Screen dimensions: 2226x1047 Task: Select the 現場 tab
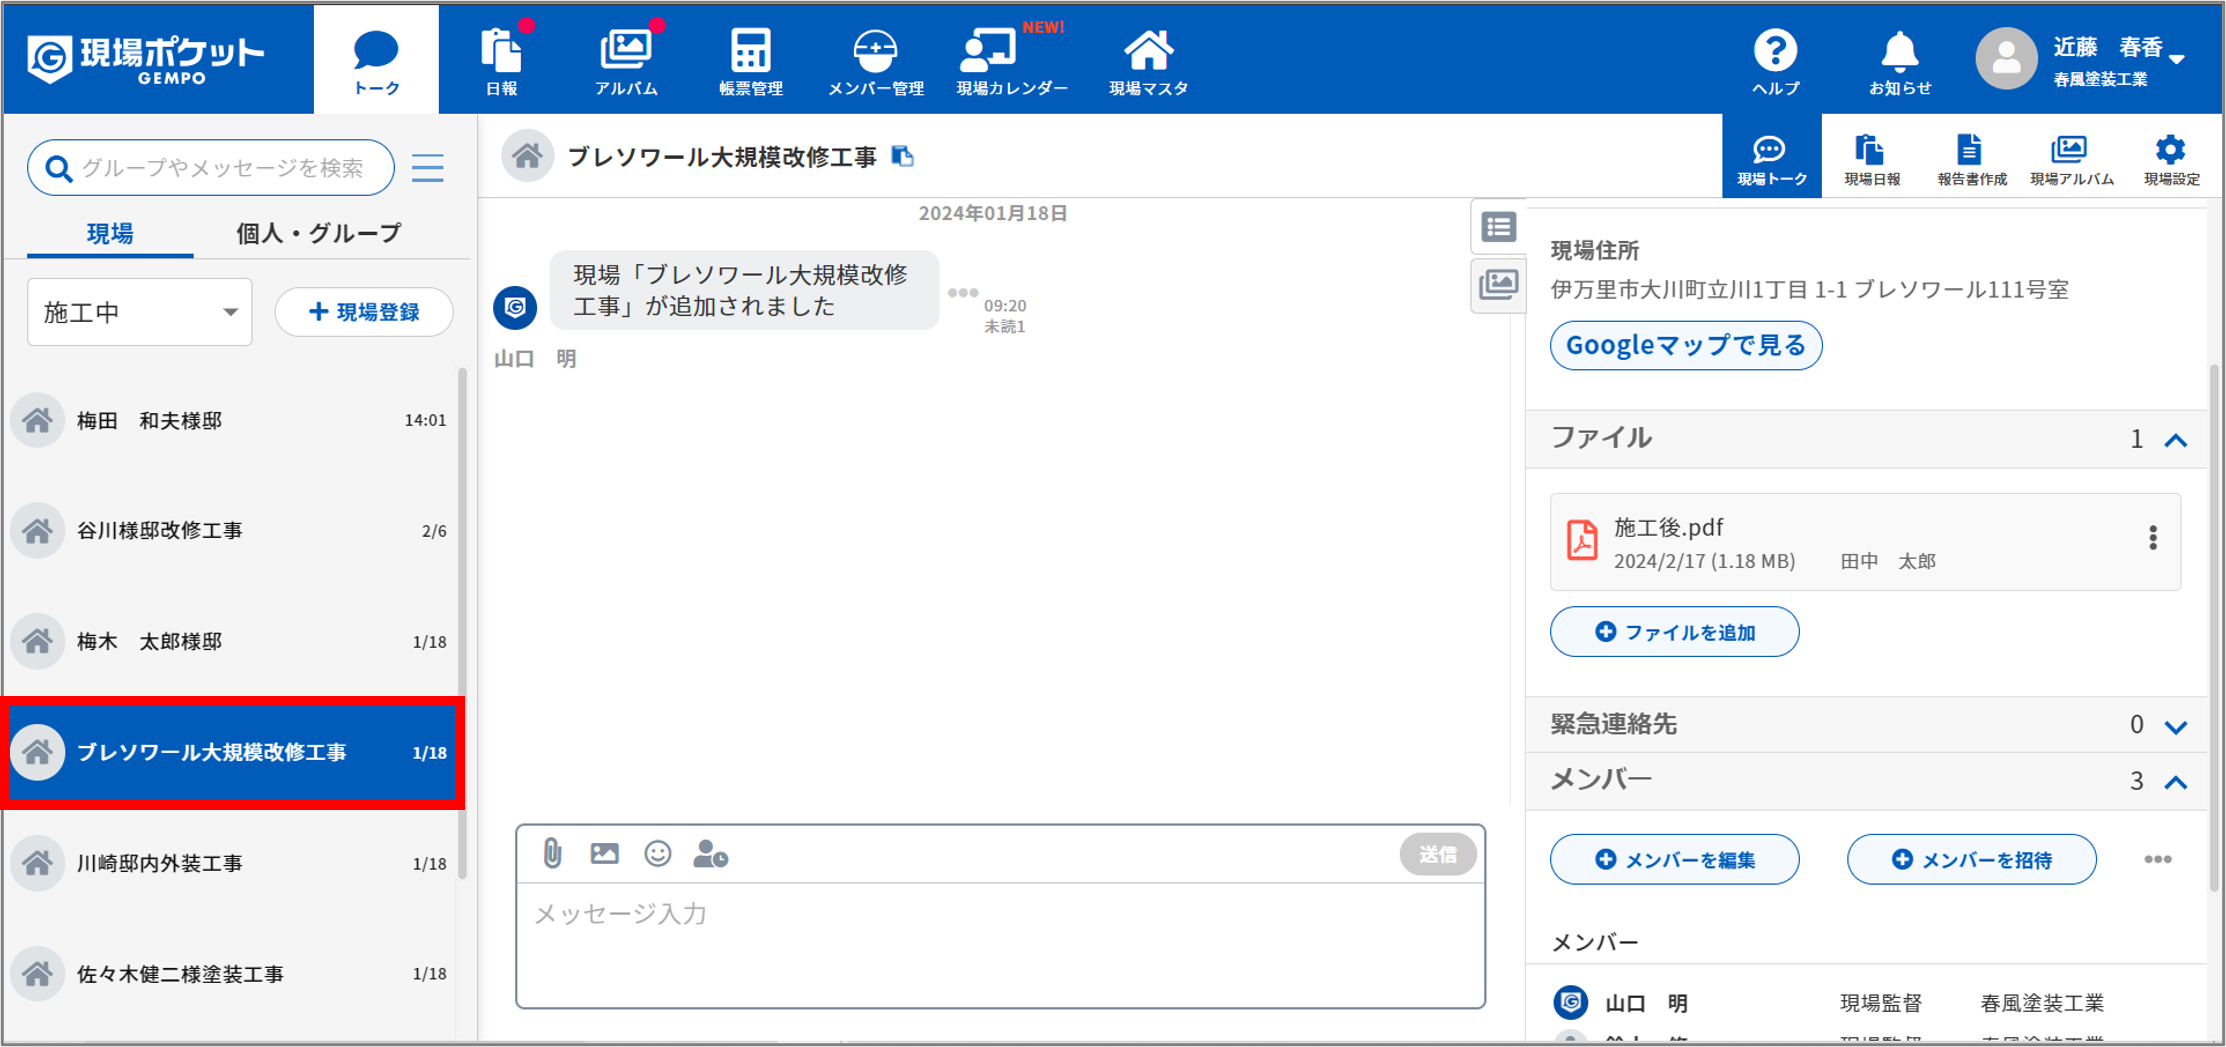[x=110, y=234]
